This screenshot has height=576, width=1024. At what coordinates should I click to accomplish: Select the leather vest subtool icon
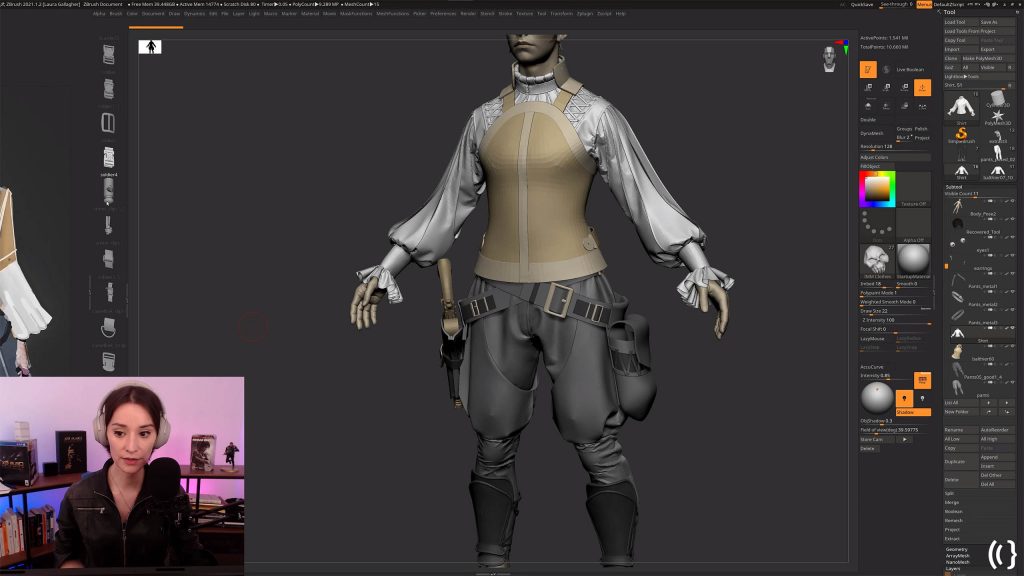point(957,353)
